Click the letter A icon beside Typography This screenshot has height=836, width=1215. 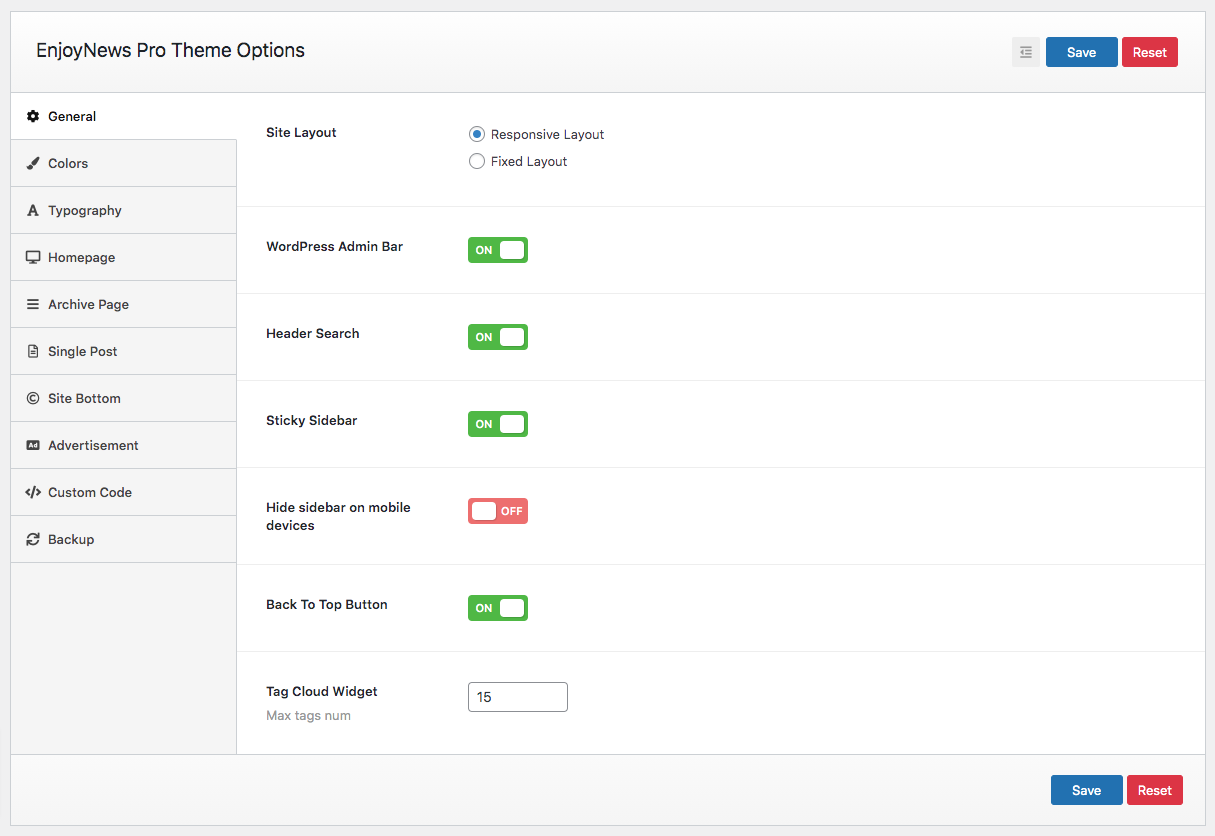pyautogui.click(x=33, y=210)
